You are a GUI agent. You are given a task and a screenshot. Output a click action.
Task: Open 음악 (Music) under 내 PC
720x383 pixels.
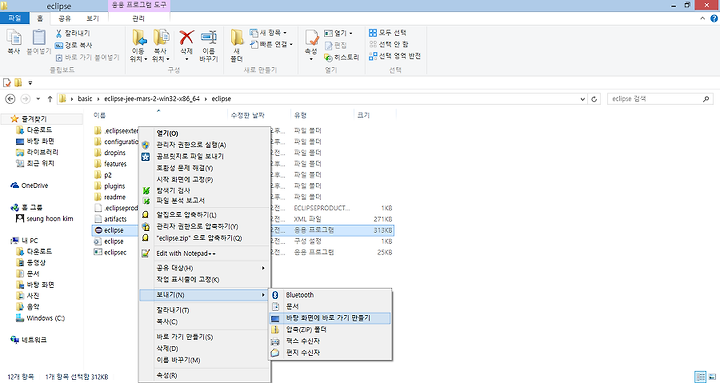point(28,307)
